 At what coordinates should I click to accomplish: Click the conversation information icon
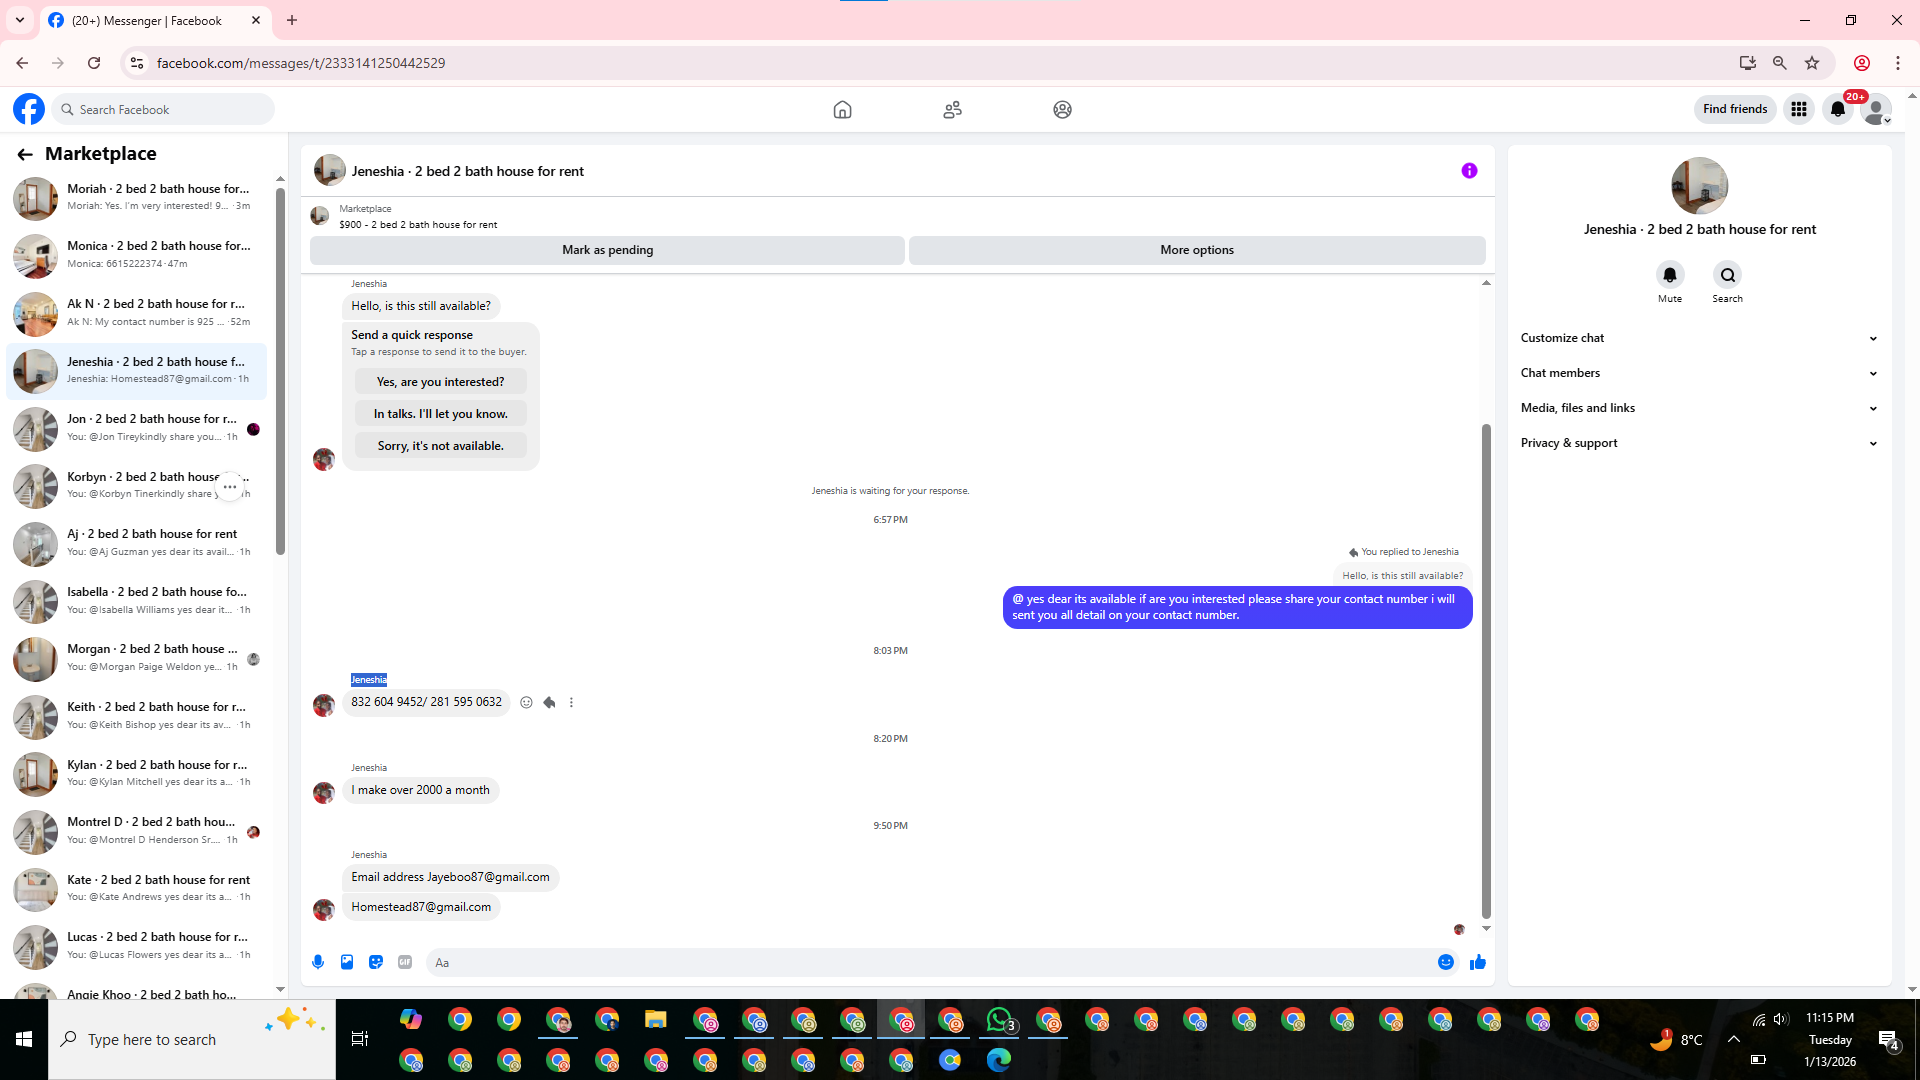[1469, 171]
